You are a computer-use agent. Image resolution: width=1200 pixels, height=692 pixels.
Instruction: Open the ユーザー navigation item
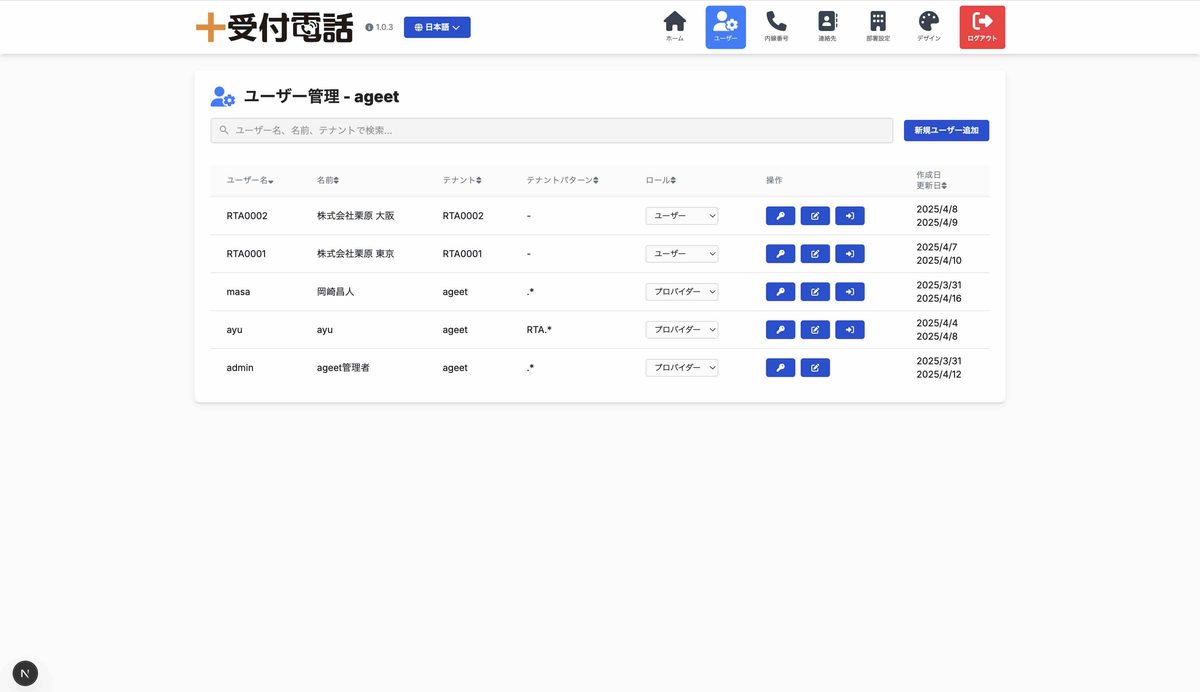pos(725,27)
